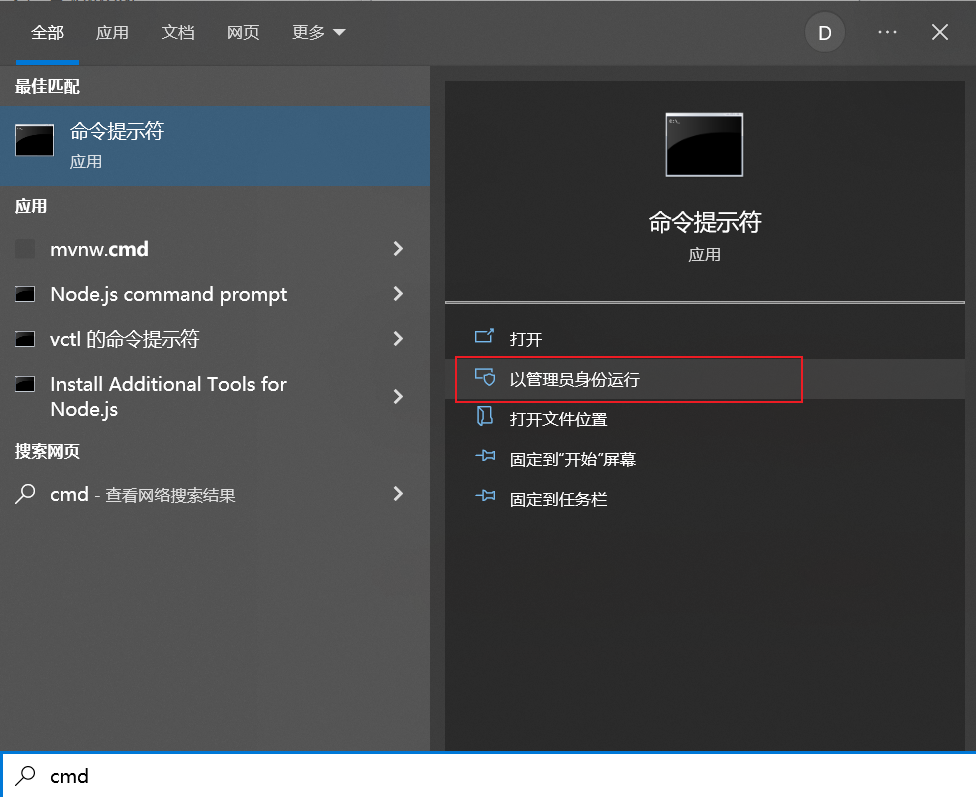Expand the cmd web search result
Screen dimensions: 976x797
point(398,494)
